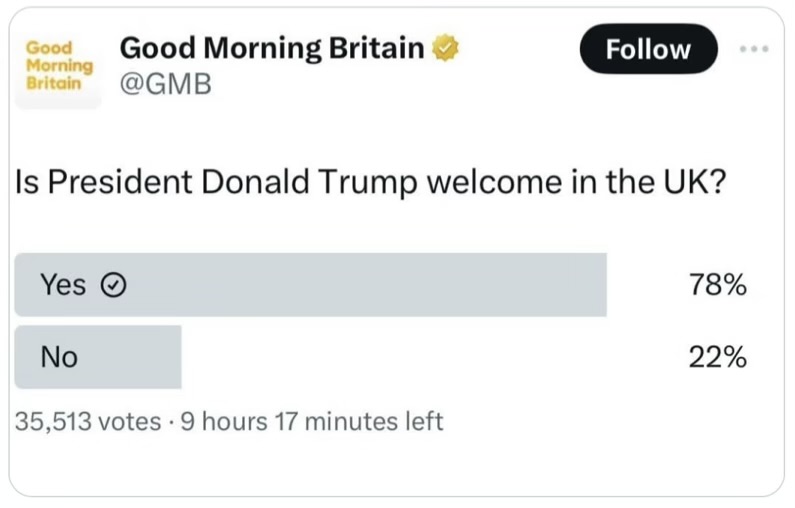
Task: Select the Yes poll result bar
Action: coord(310,285)
